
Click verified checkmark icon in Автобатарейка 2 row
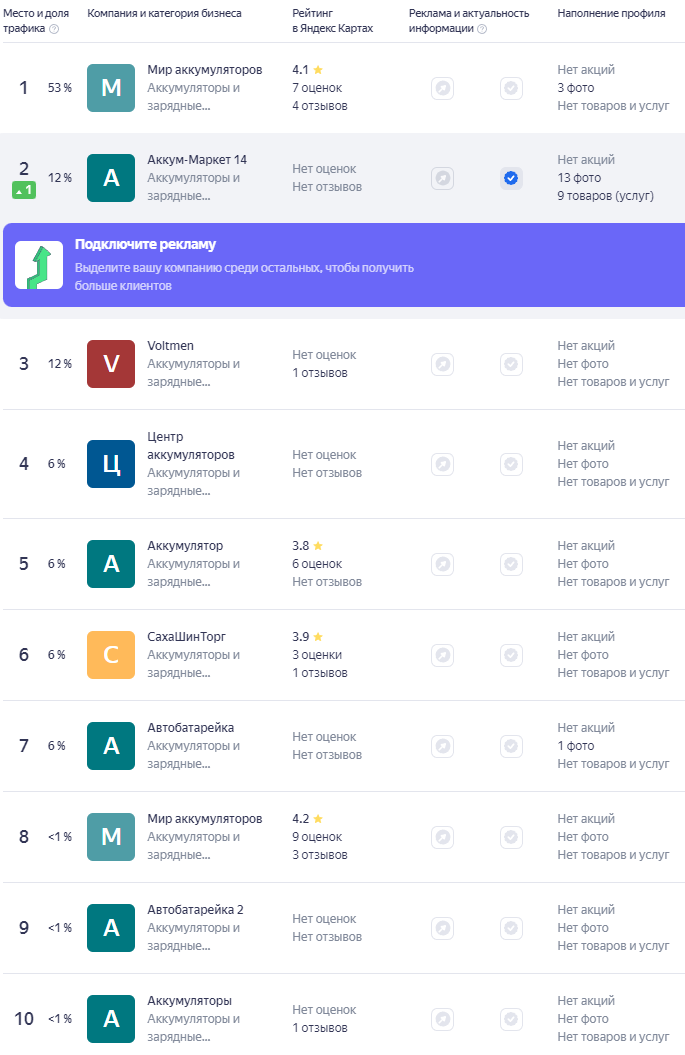point(511,928)
